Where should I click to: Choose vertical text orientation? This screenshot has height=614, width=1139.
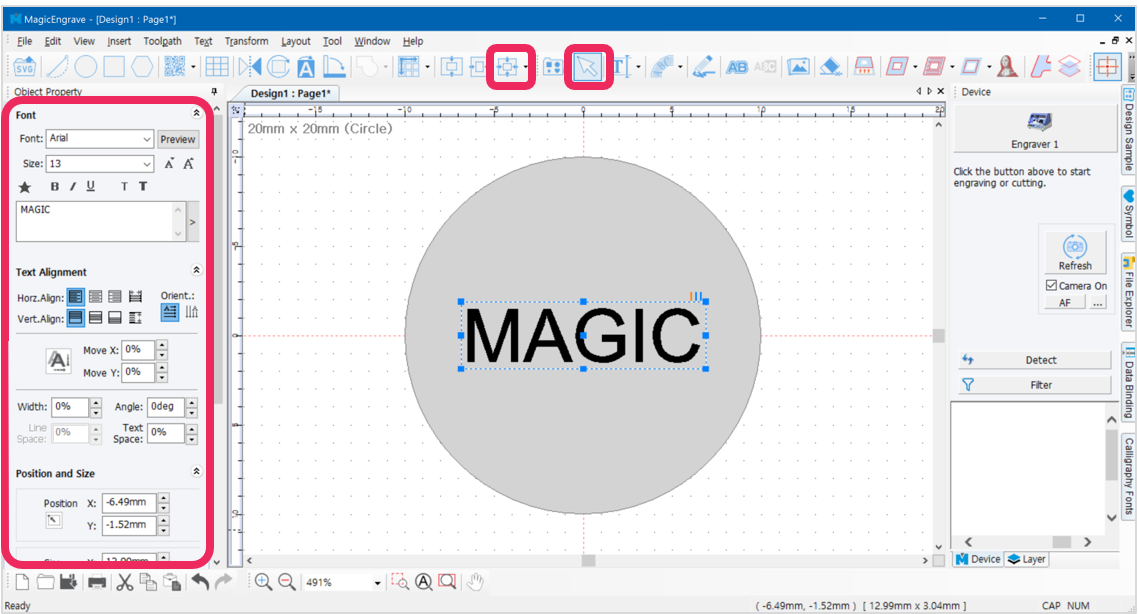192,312
